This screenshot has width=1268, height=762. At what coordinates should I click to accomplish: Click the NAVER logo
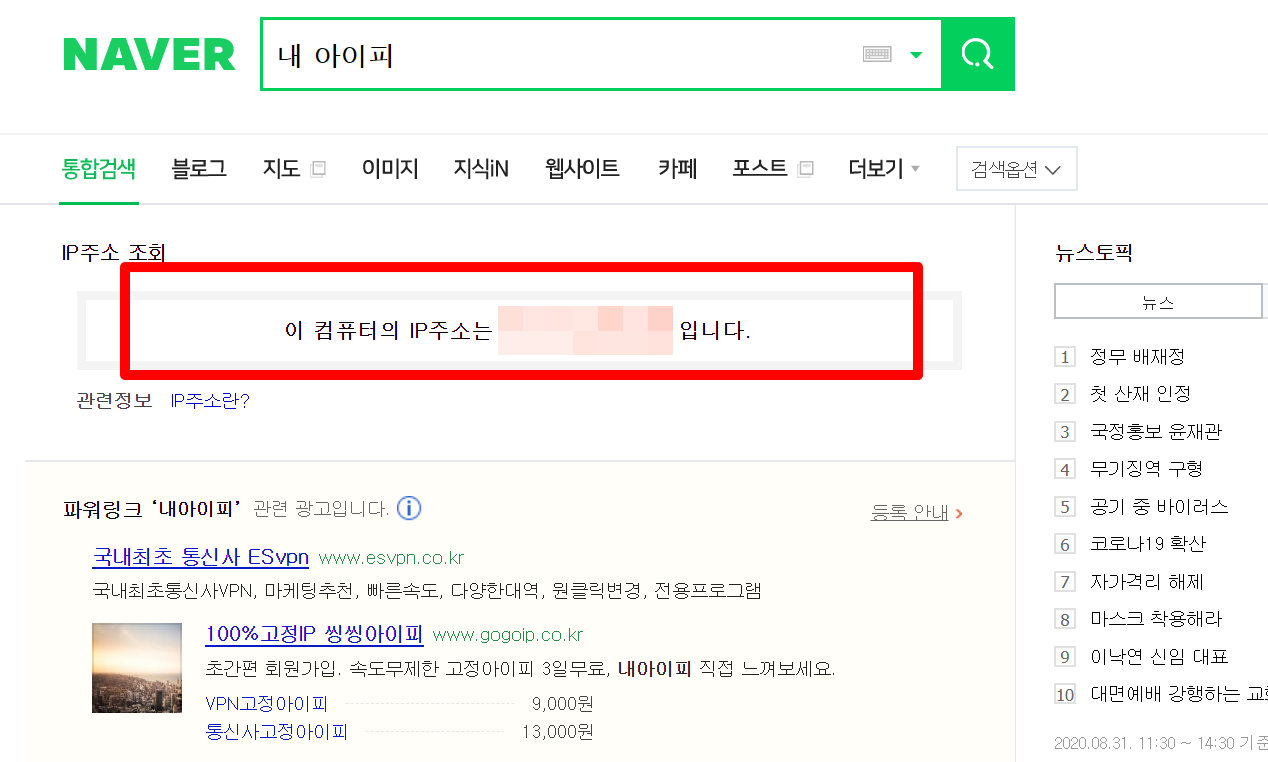tap(149, 54)
